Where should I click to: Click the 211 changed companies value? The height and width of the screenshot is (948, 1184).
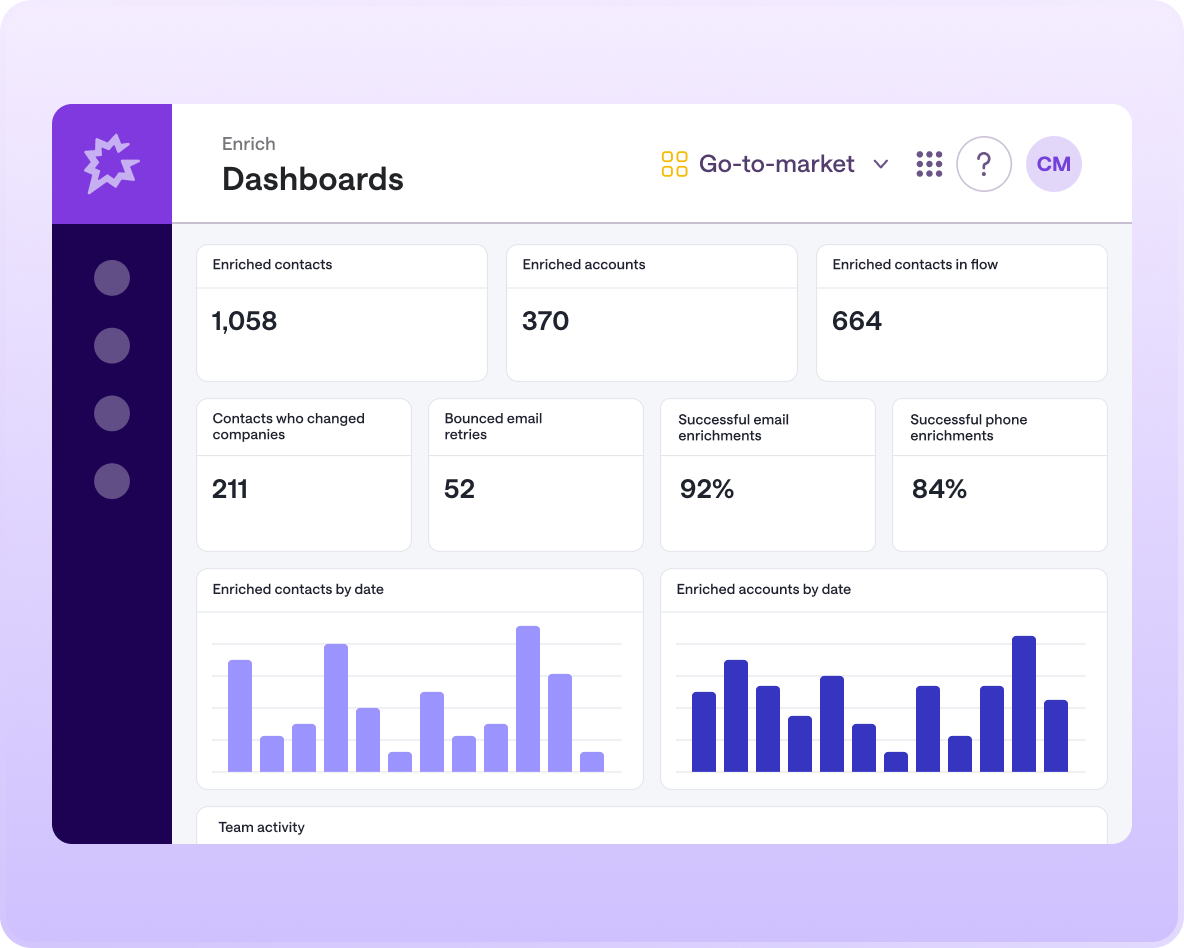(230, 489)
